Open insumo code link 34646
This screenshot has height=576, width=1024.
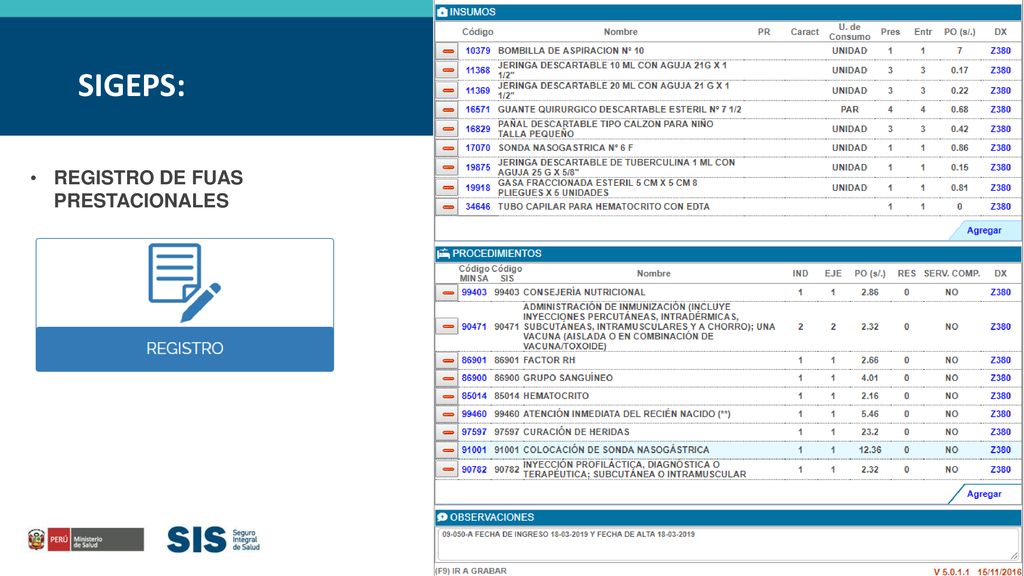pos(477,207)
